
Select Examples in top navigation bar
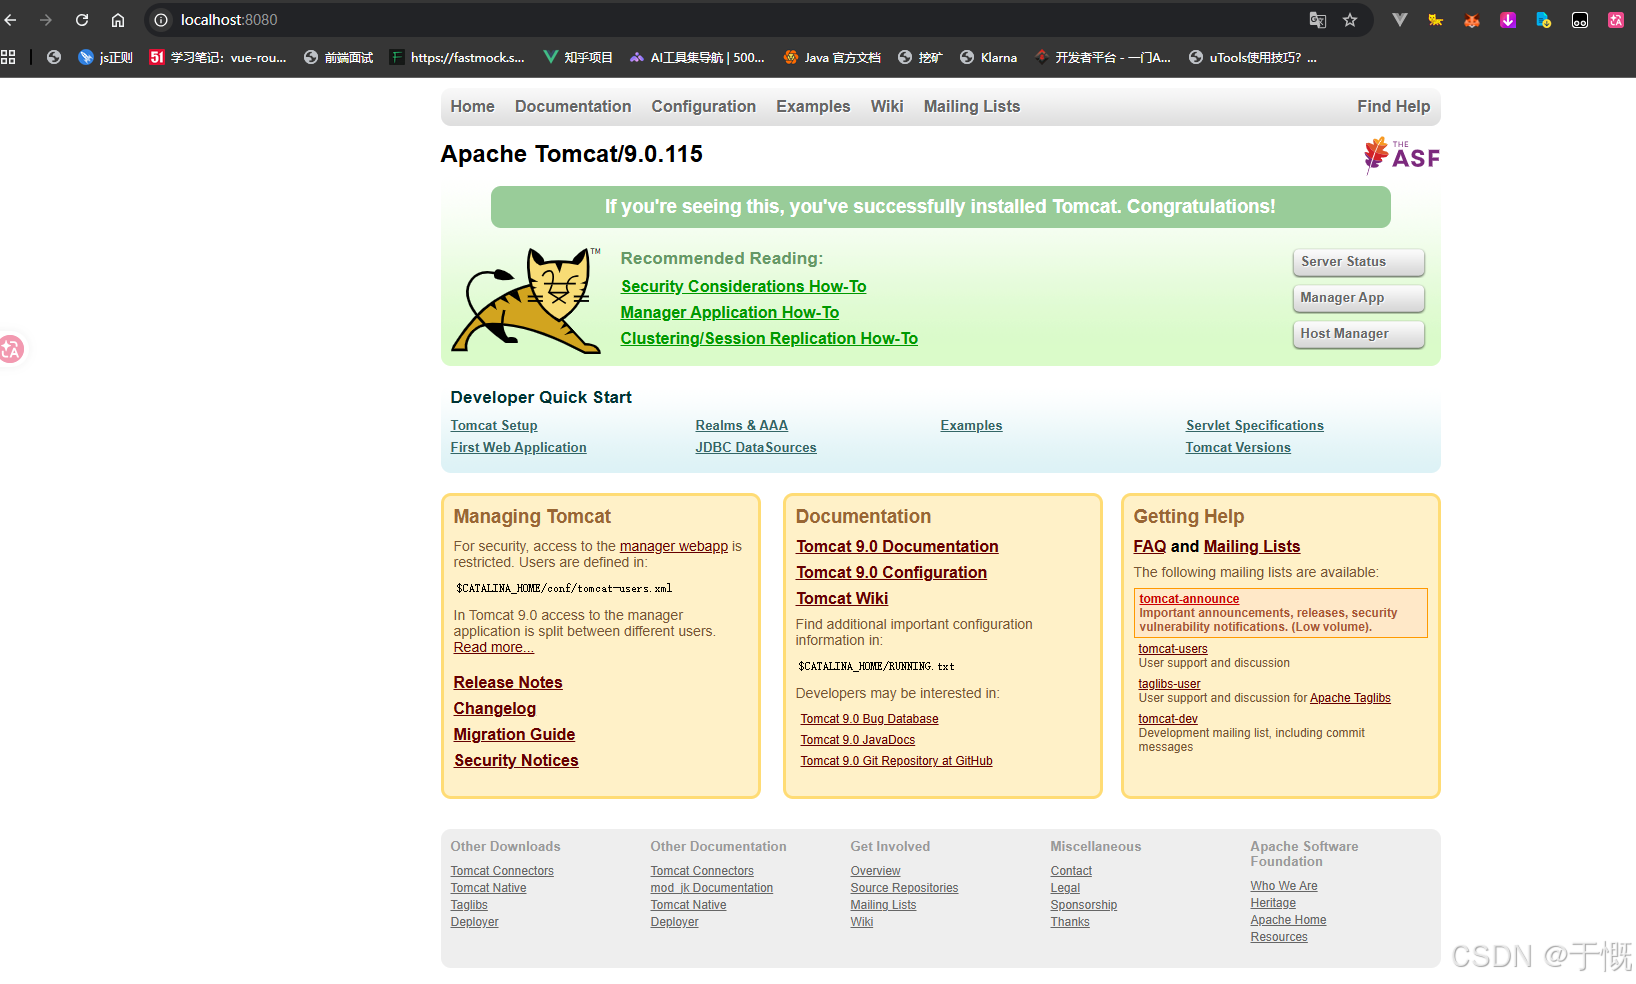pyautogui.click(x=813, y=106)
